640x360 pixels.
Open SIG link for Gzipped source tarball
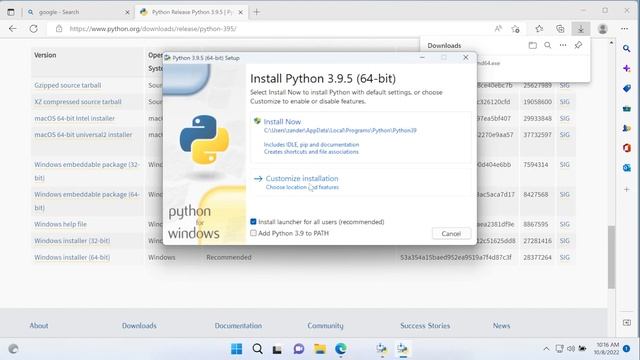[x=564, y=85]
